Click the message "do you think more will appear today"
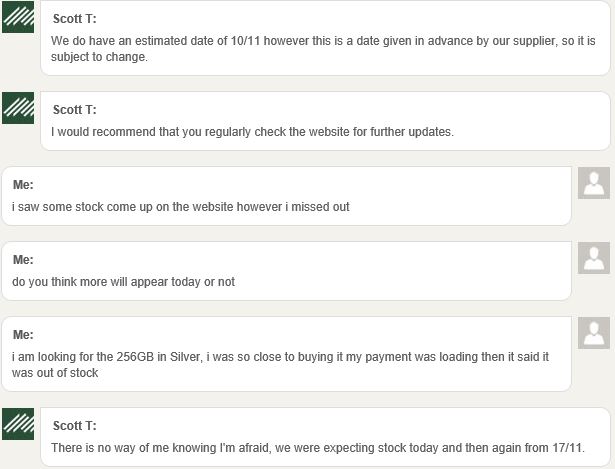 point(286,271)
